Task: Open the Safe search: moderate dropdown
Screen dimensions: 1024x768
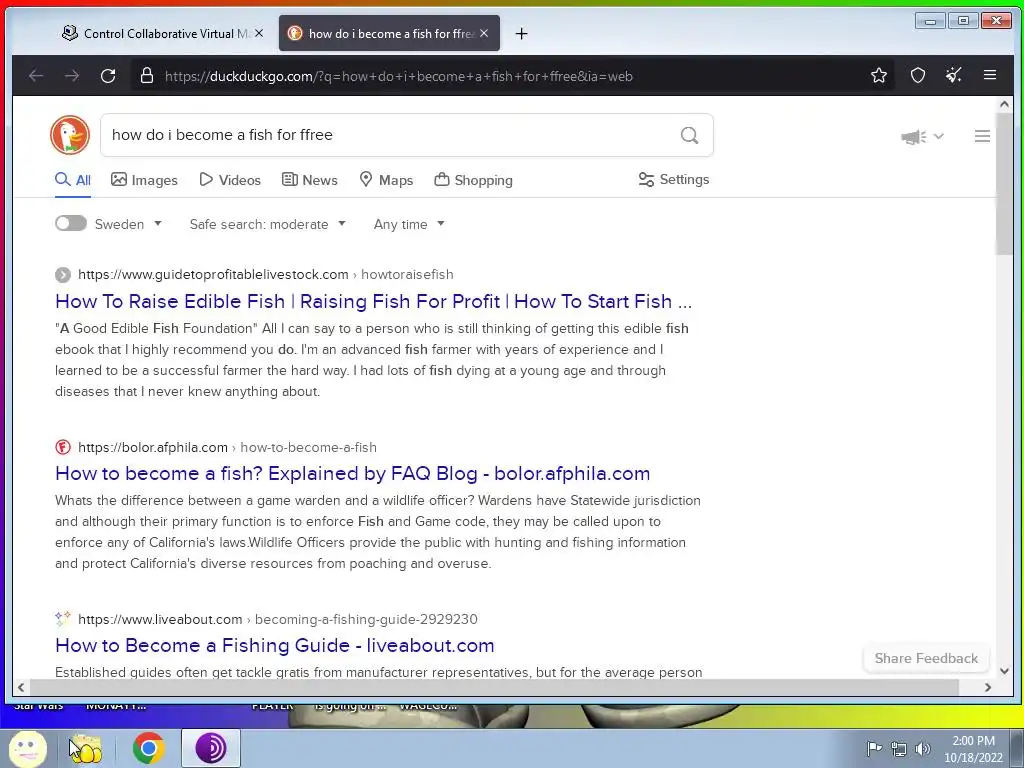Action: [x=268, y=224]
